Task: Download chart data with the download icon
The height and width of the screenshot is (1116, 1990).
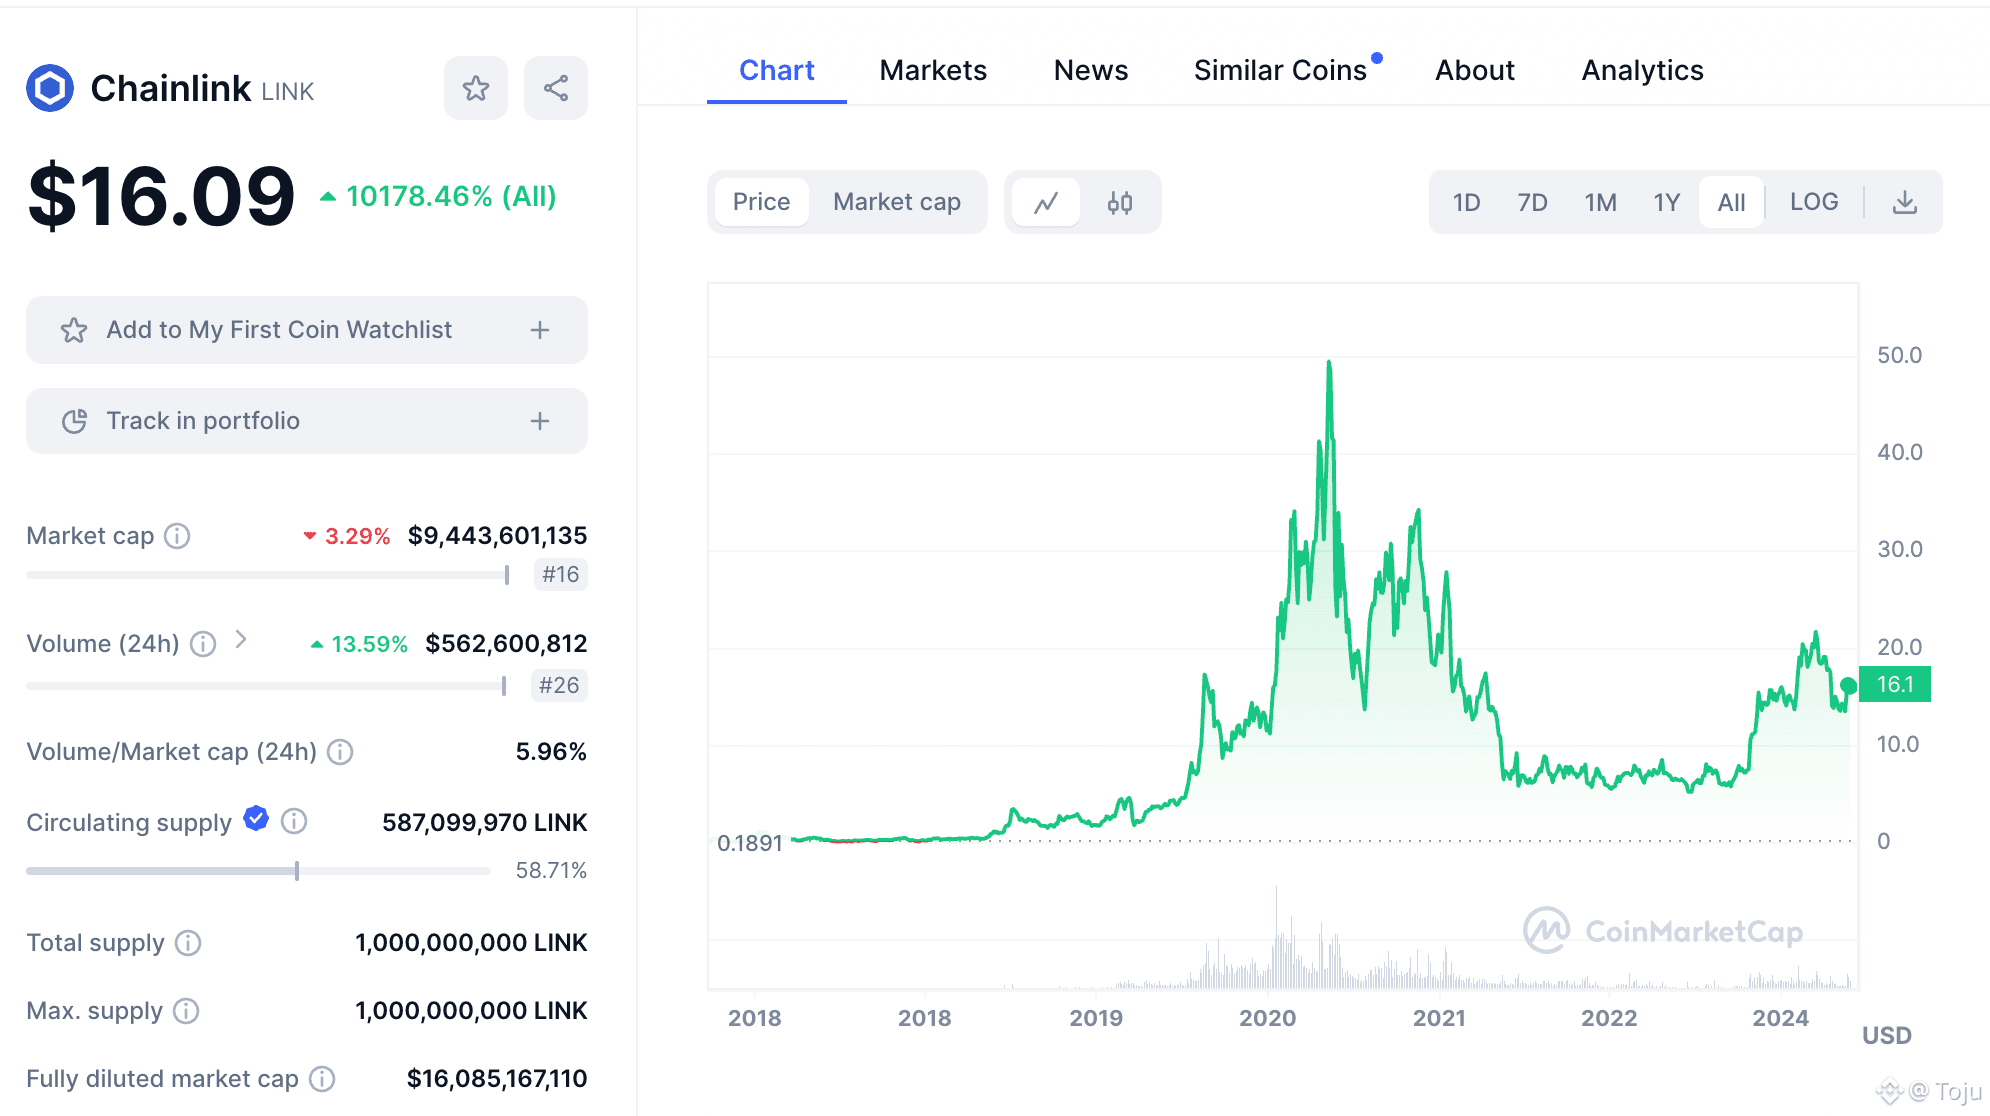Action: click(x=1905, y=203)
